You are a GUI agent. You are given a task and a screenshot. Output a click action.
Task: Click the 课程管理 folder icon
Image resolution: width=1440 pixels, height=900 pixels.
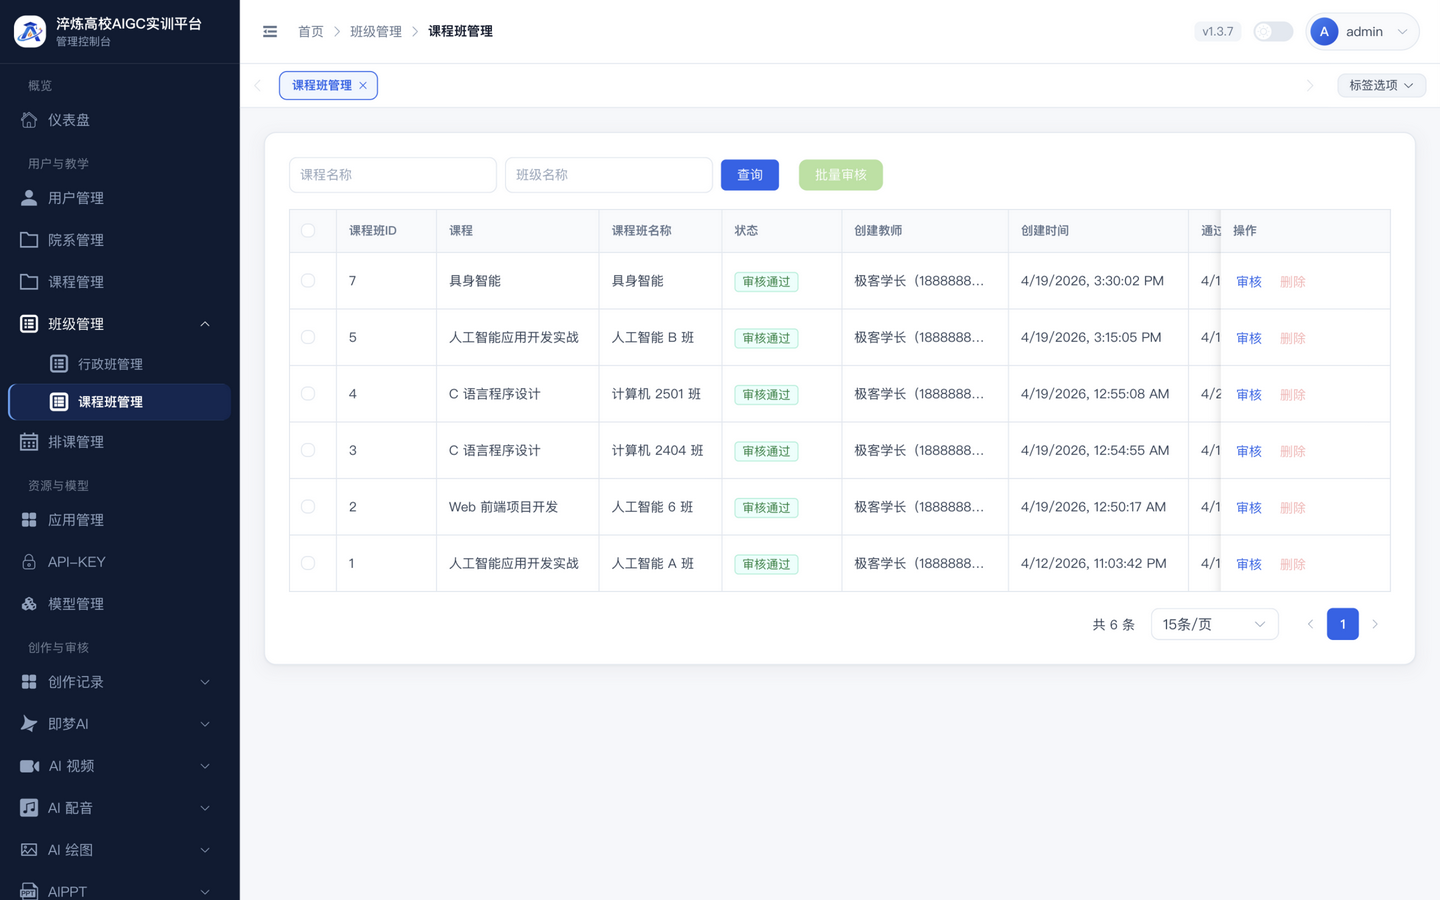tap(29, 282)
